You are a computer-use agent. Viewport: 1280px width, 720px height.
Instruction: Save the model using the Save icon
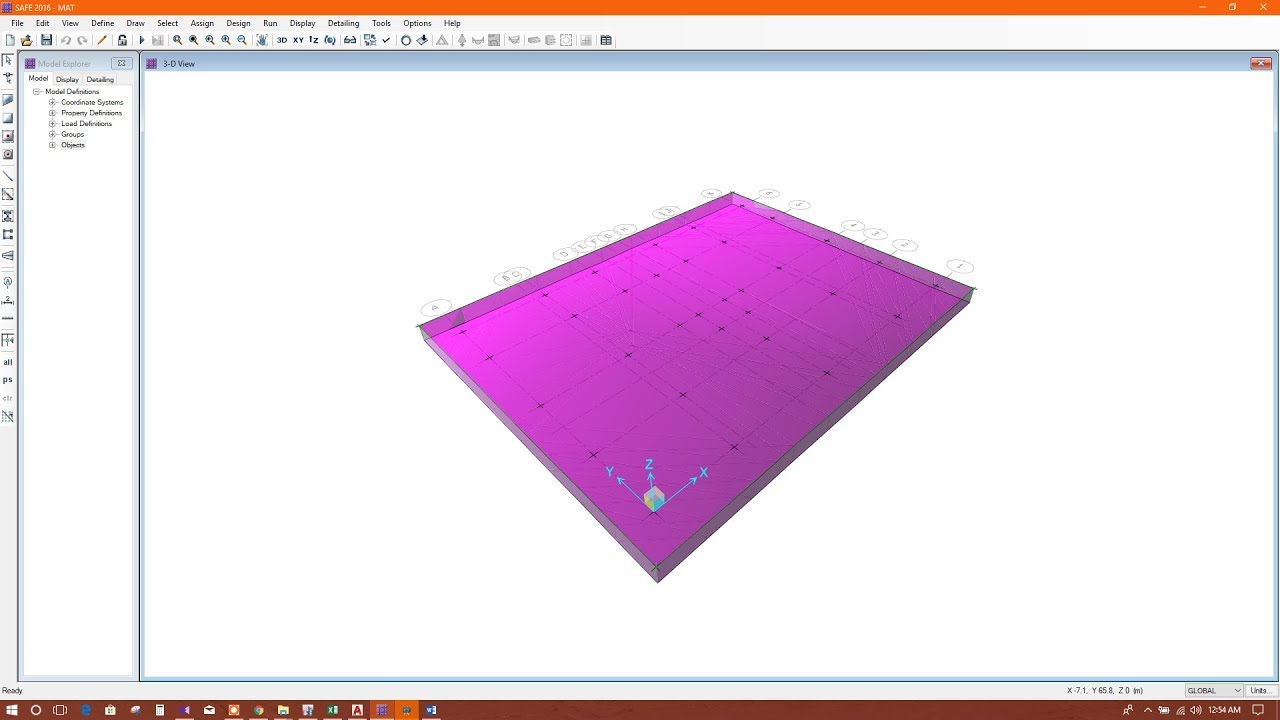pyautogui.click(x=46, y=40)
